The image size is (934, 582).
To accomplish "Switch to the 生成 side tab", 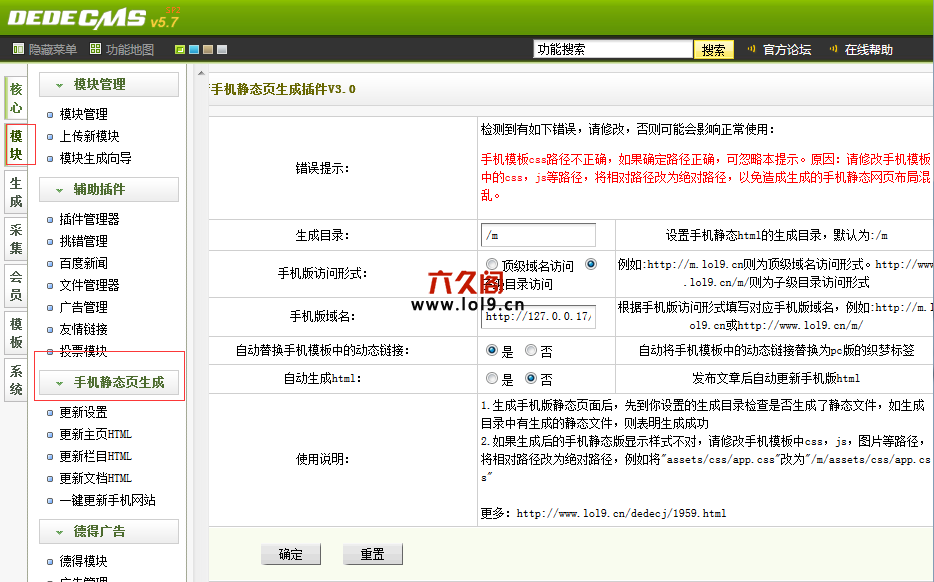I will tap(16, 192).
